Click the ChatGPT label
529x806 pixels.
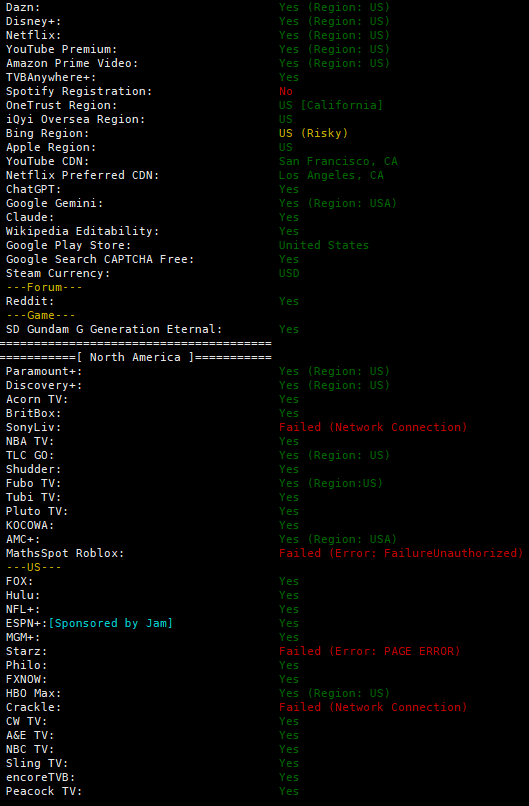pyautogui.click(x=33, y=190)
